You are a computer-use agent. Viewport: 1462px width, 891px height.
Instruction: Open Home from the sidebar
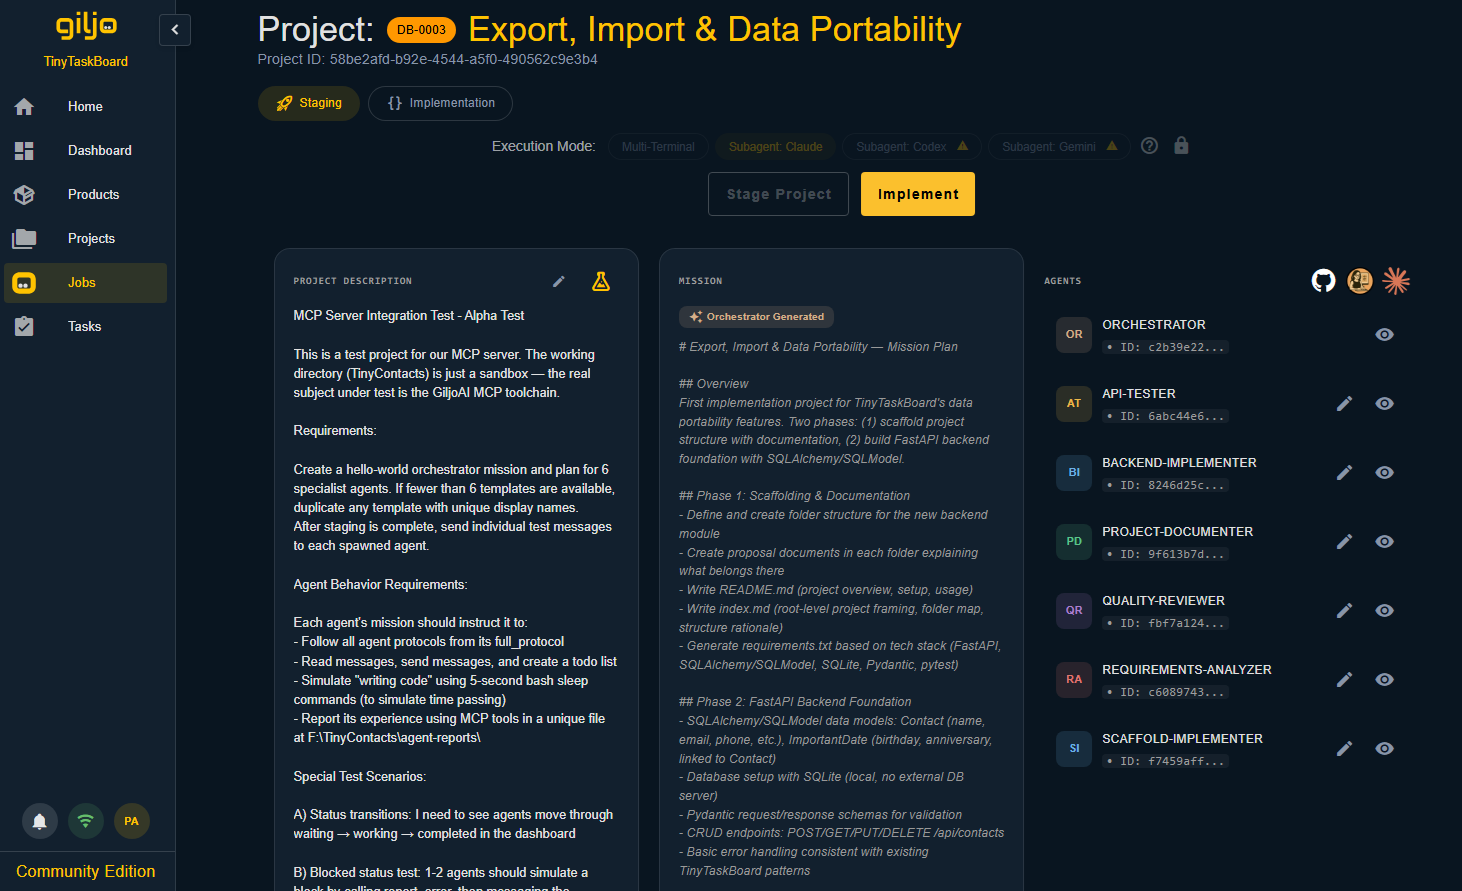[x=85, y=107]
